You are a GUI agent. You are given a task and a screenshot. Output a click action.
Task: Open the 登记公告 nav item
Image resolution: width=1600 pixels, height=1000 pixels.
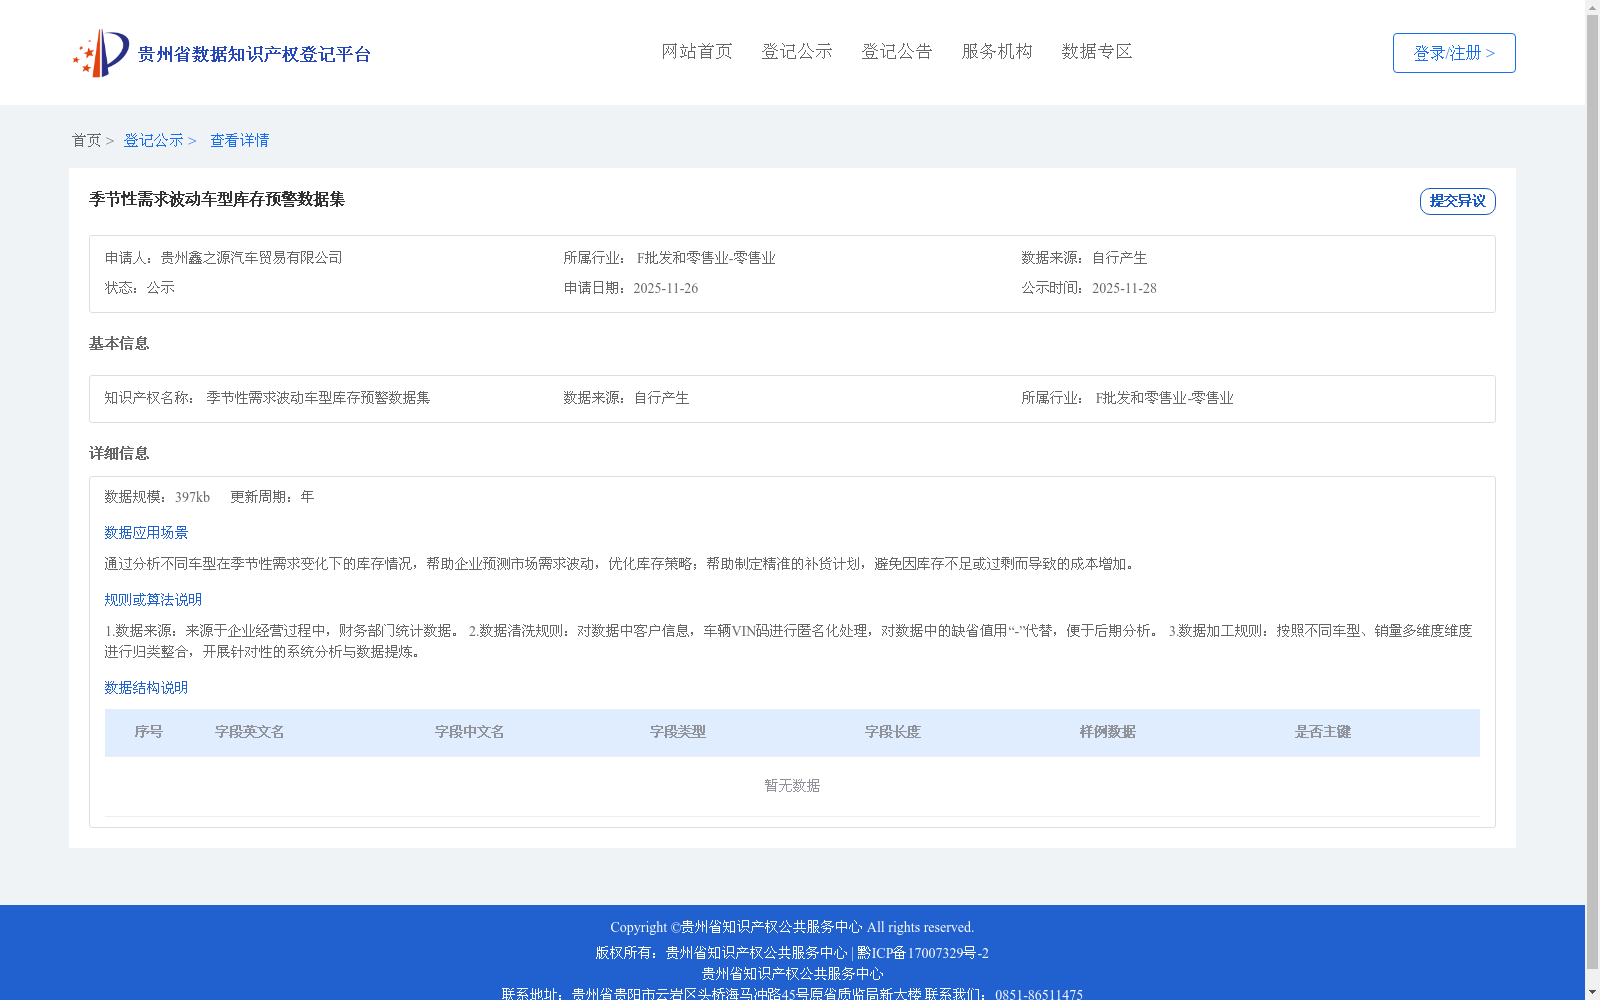point(897,51)
